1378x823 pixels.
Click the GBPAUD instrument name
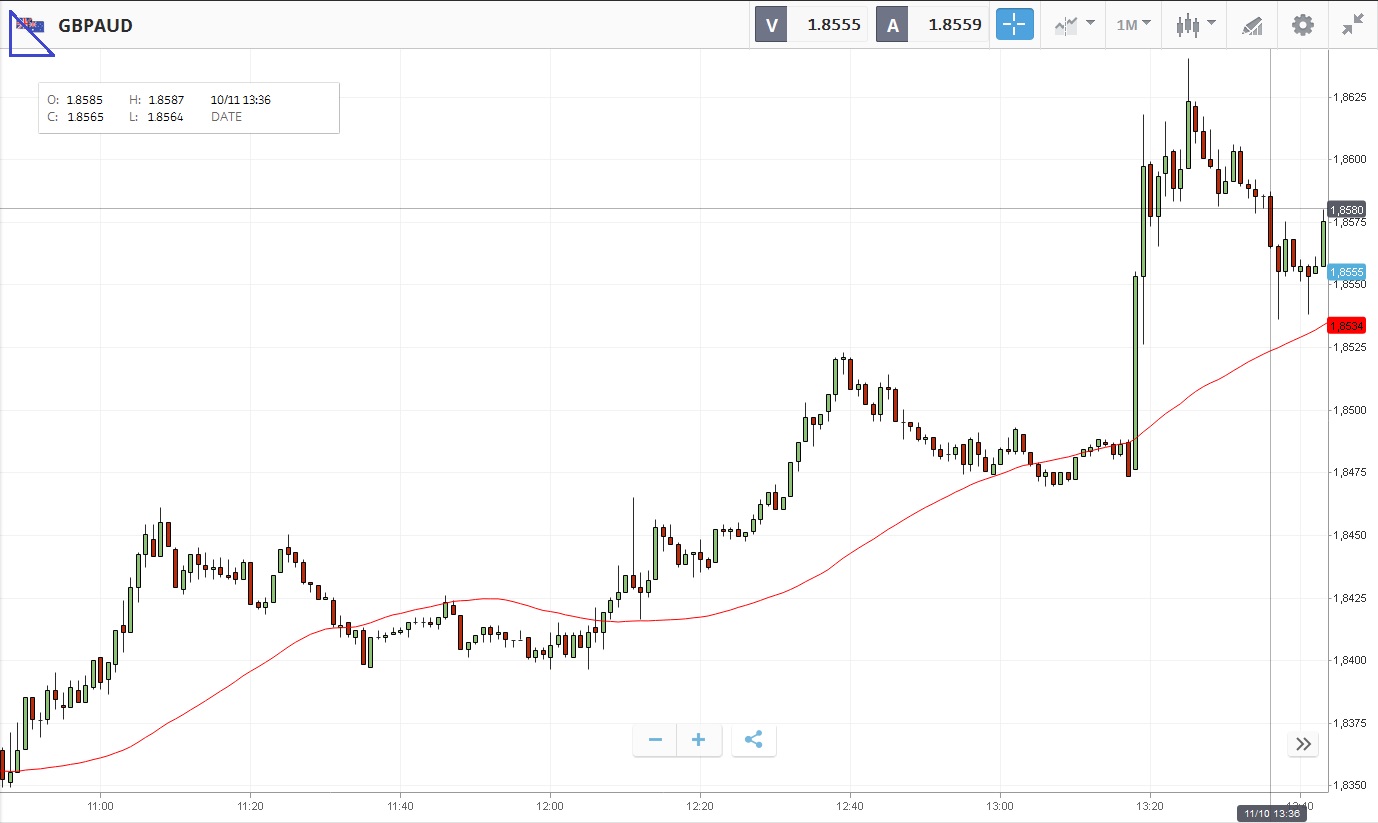pyautogui.click(x=95, y=26)
